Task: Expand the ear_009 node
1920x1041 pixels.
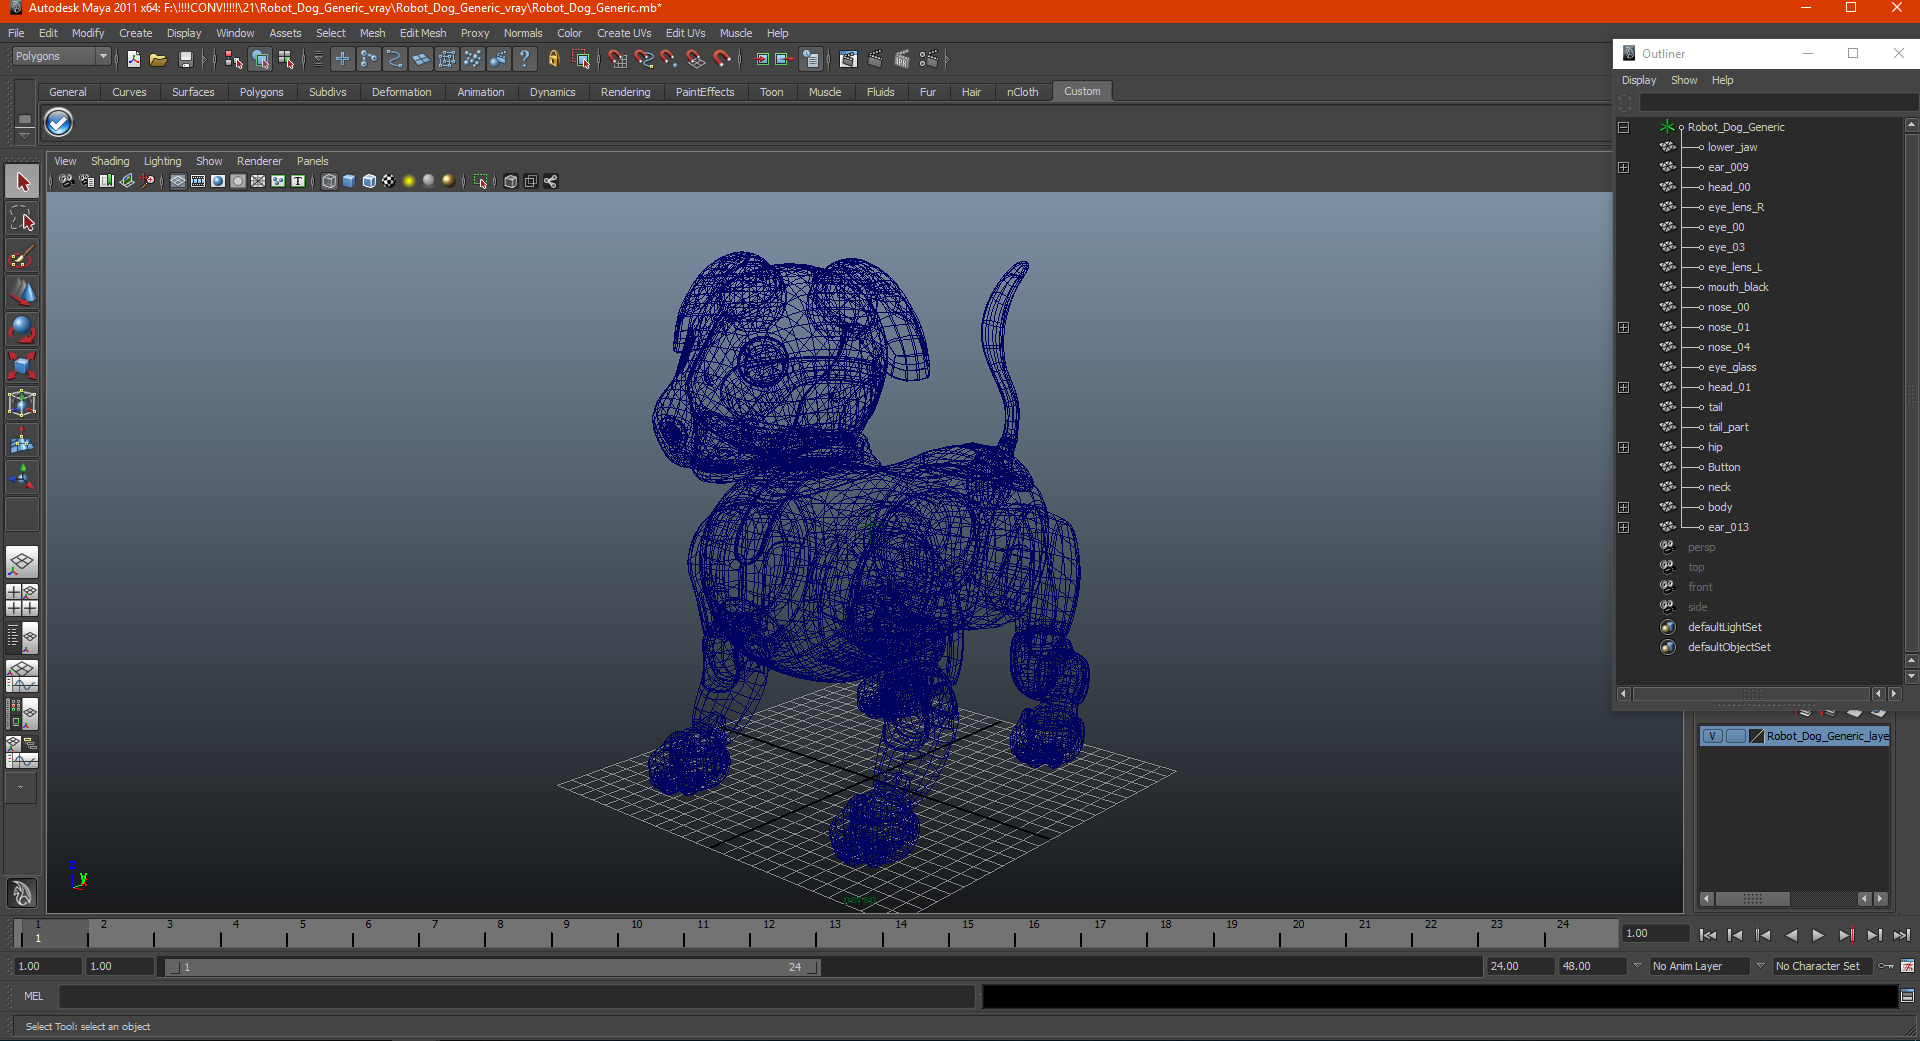Action: click(1623, 167)
